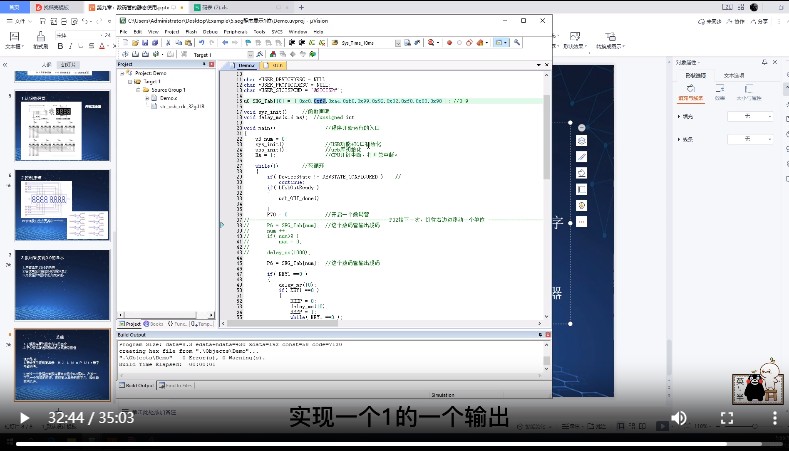The image size is (789, 451).
Task: Add a new WPS document tab
Action: tap(301, 7)
